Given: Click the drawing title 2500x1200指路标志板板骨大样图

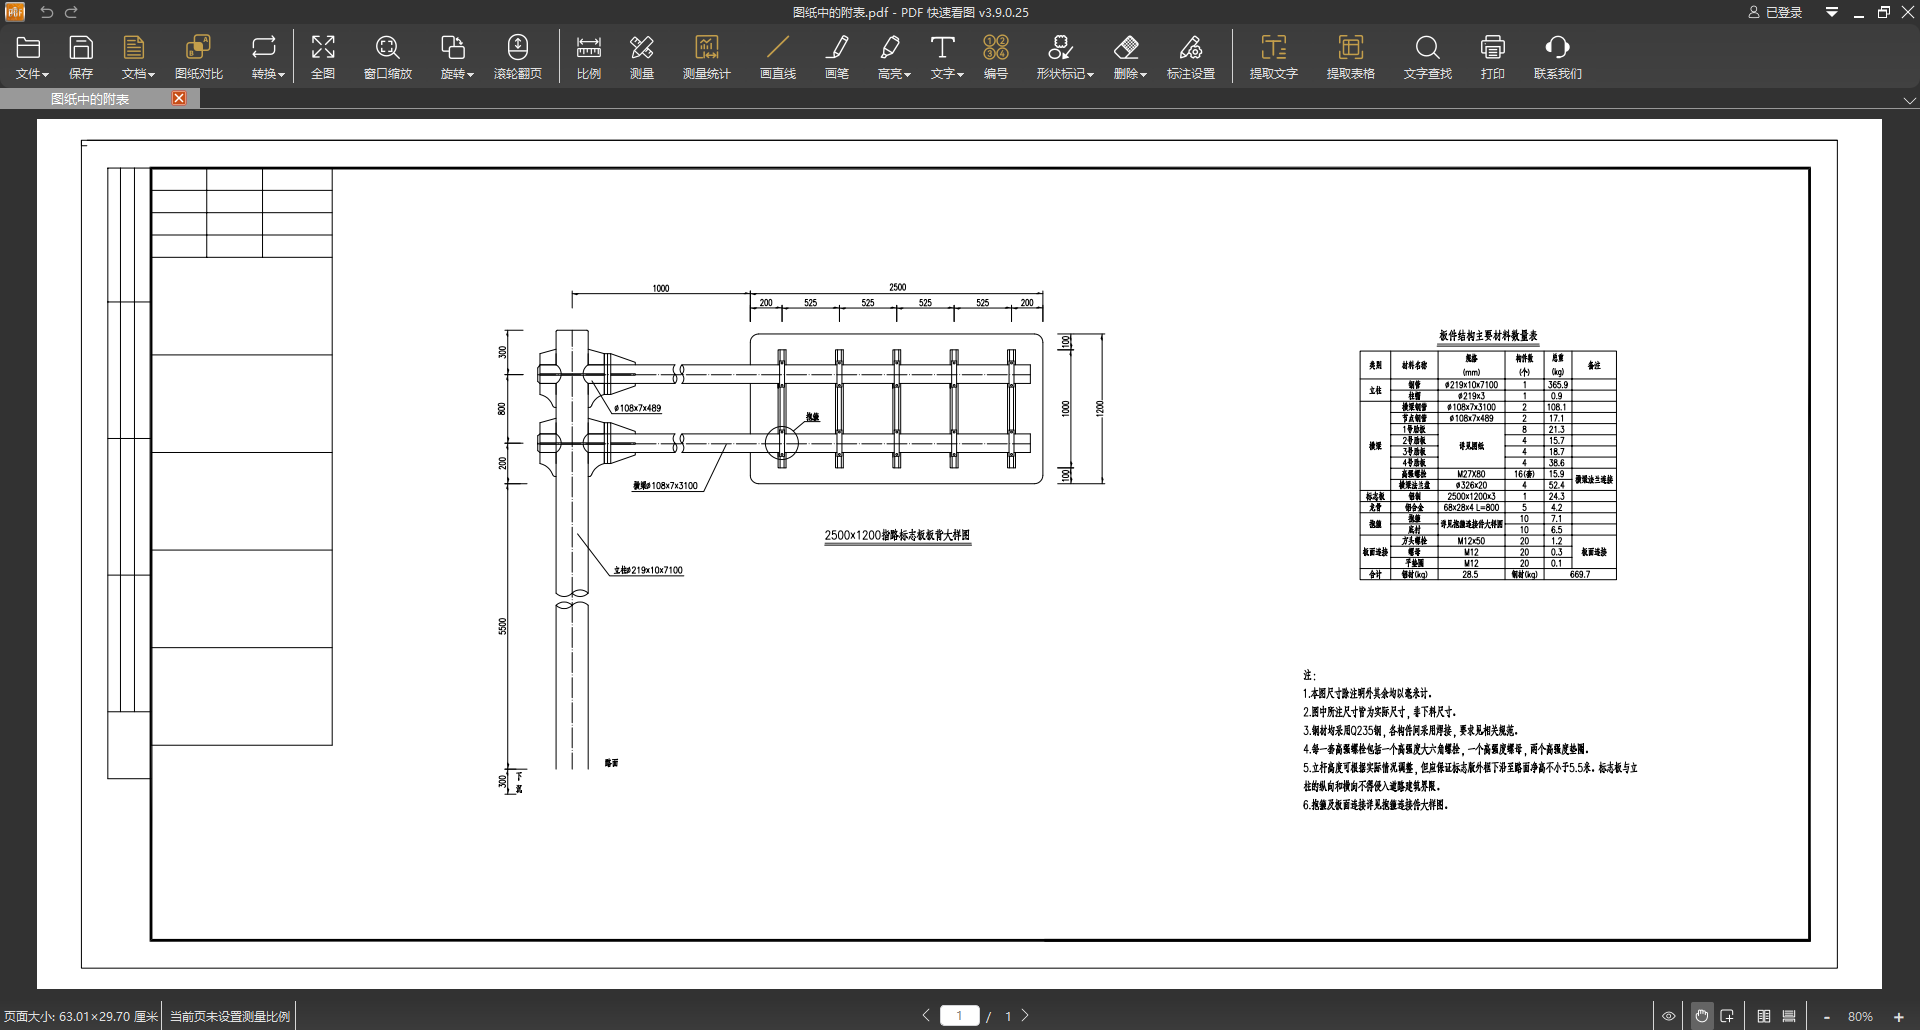Looking at the screenshot, I should [897, 535].
